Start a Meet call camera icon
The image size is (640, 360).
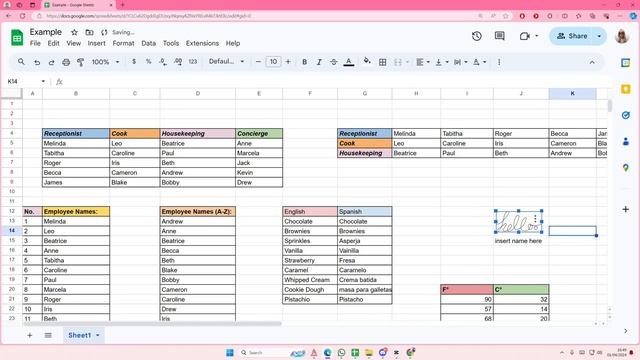pyautogui.click(x=525, y=36)
